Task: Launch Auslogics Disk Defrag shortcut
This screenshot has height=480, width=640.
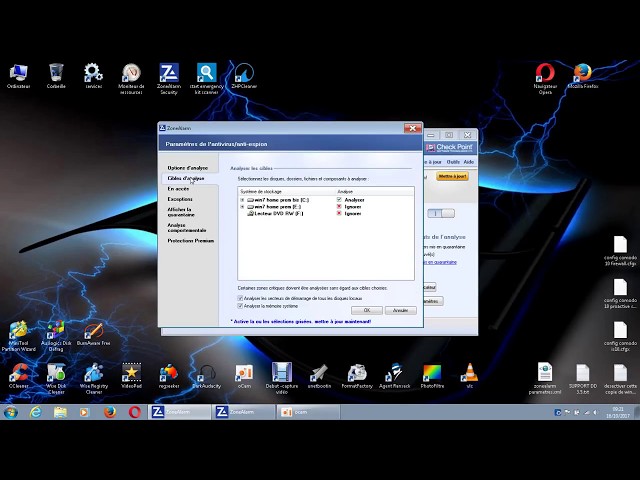Action: pos(56,336)
